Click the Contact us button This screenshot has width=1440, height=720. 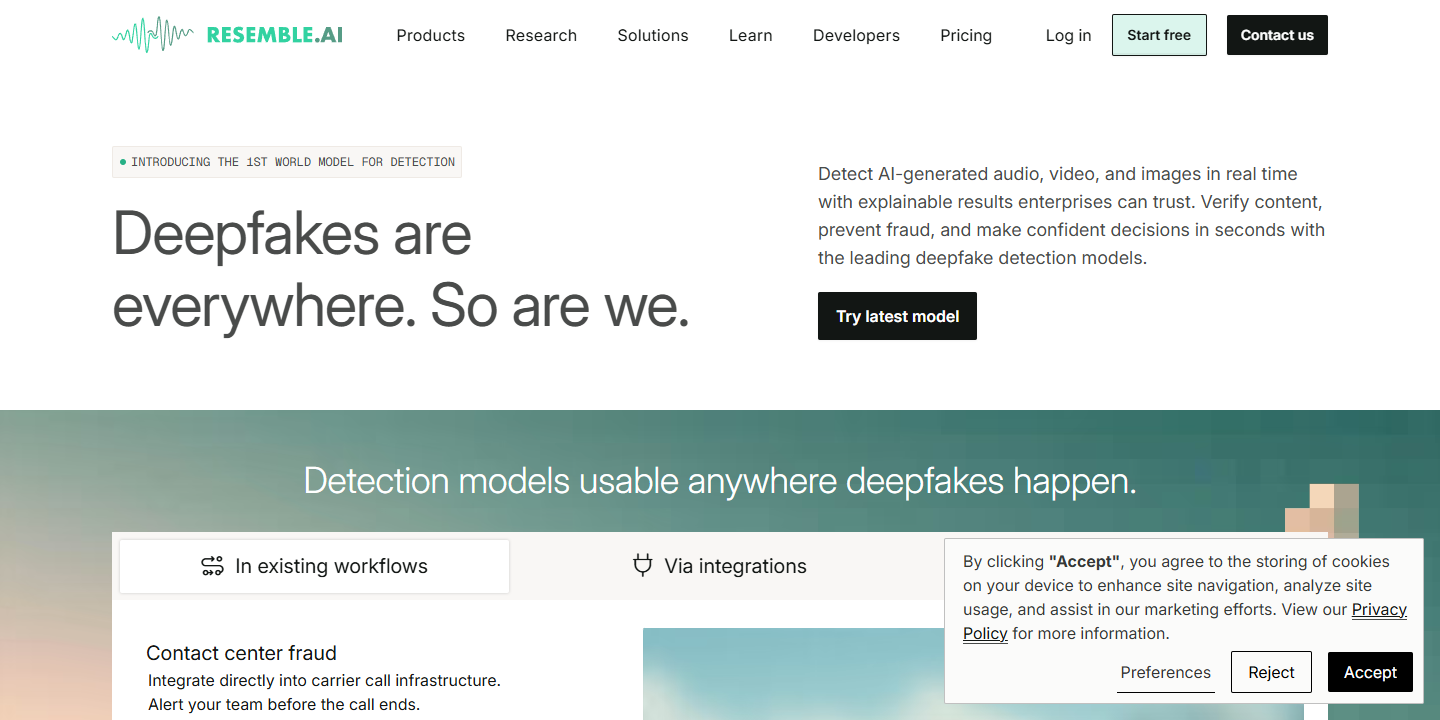[x=1277, y=35]
